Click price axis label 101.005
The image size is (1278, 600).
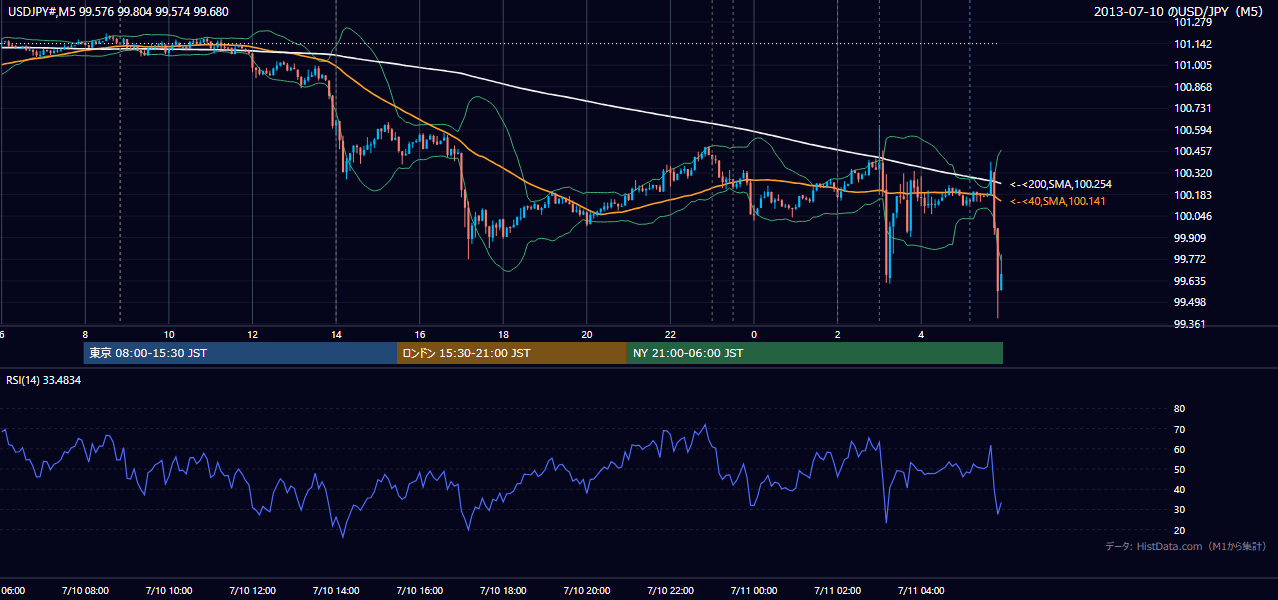click(1194, 65)
